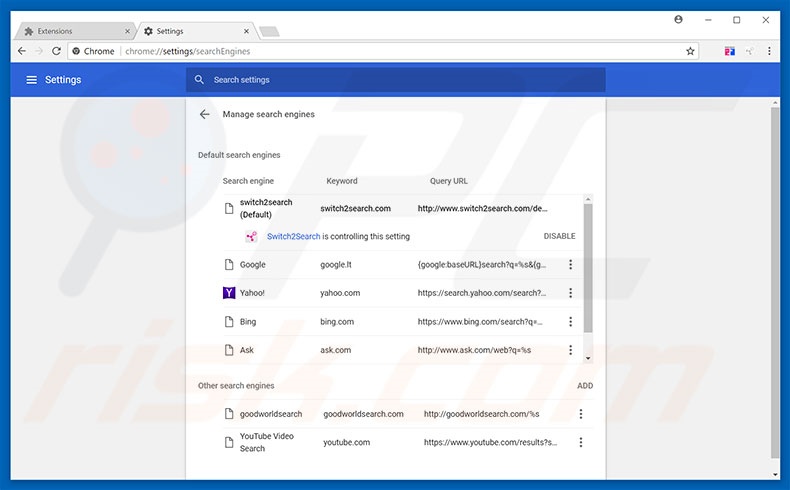Open more actions for Google search engine
Image resolution: width=790 pixels, height=490 pixels.
pos(570,264)
